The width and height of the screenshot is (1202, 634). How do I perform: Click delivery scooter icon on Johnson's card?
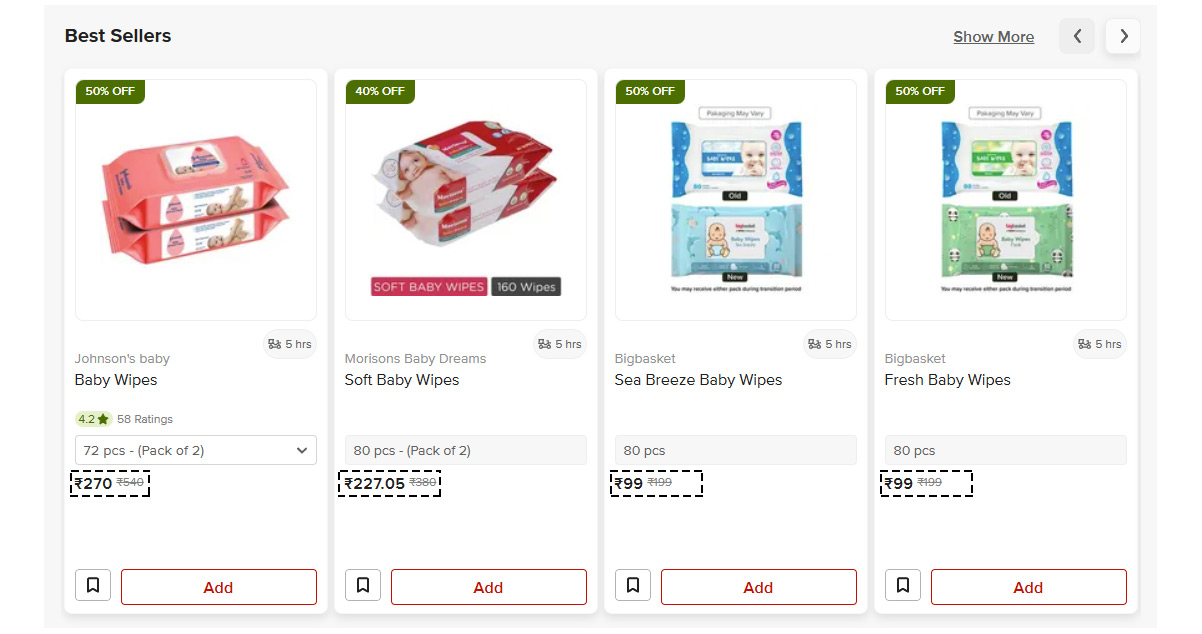tap(274, 344)
